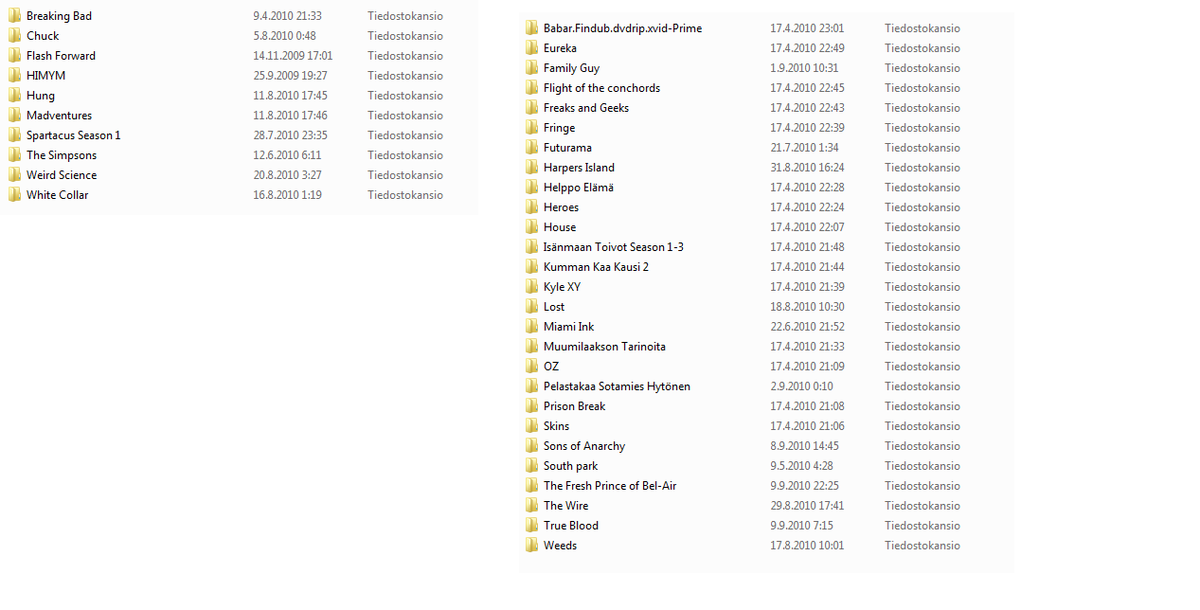Select the Hung folder icon
The image size is (1200, 610).
pyautogui.click(x=15, y=96)
